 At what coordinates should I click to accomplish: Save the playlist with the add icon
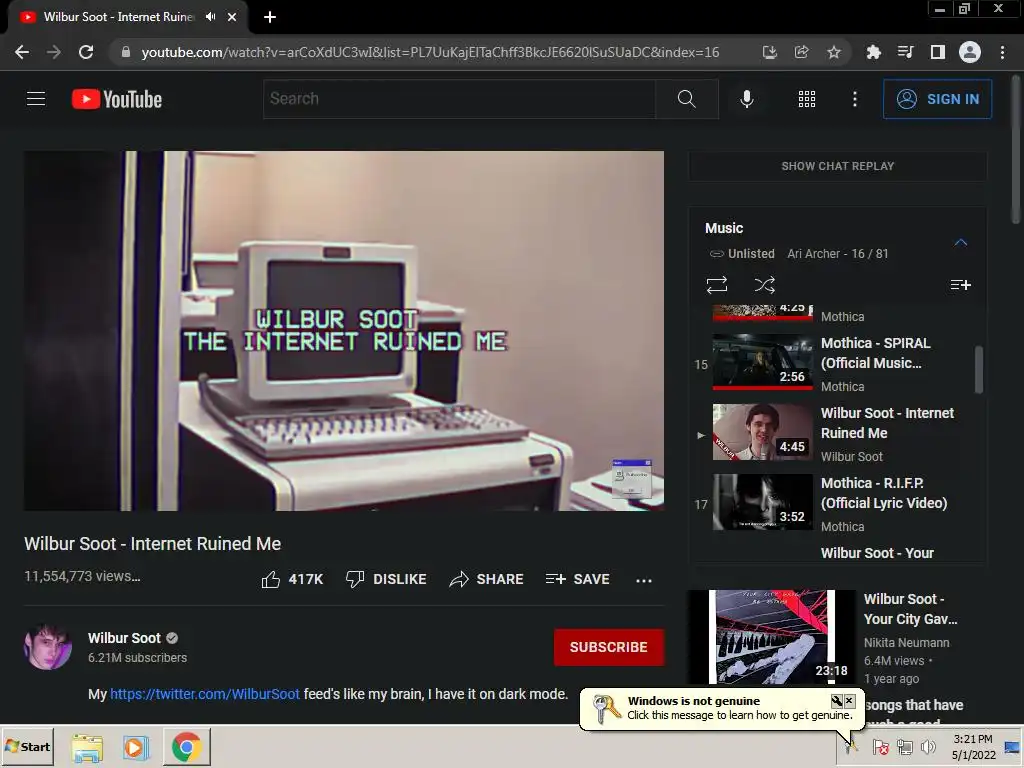(x=960, y=285)
